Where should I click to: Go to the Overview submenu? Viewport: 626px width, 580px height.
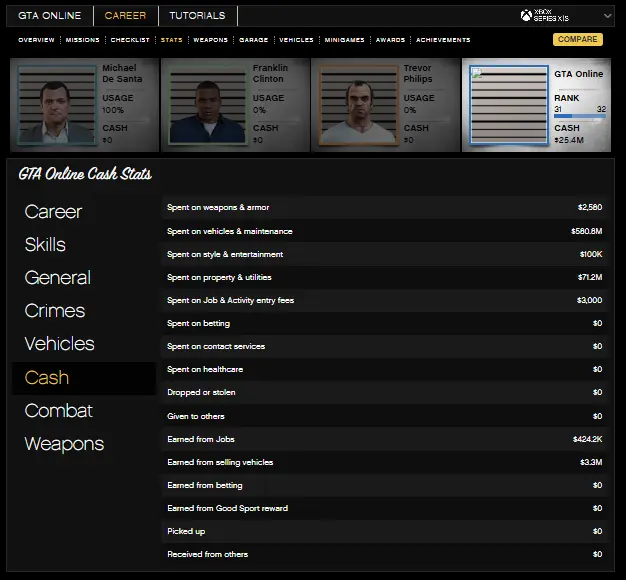click(36, 40)
